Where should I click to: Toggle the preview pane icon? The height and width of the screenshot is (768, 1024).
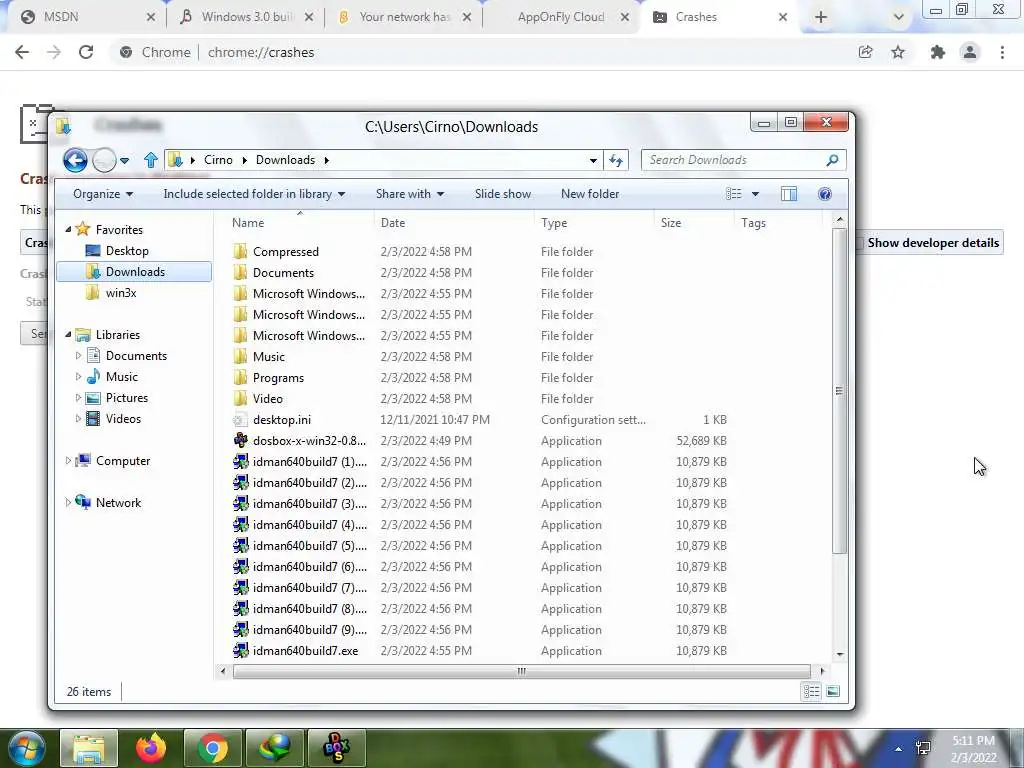click(789, 194)
